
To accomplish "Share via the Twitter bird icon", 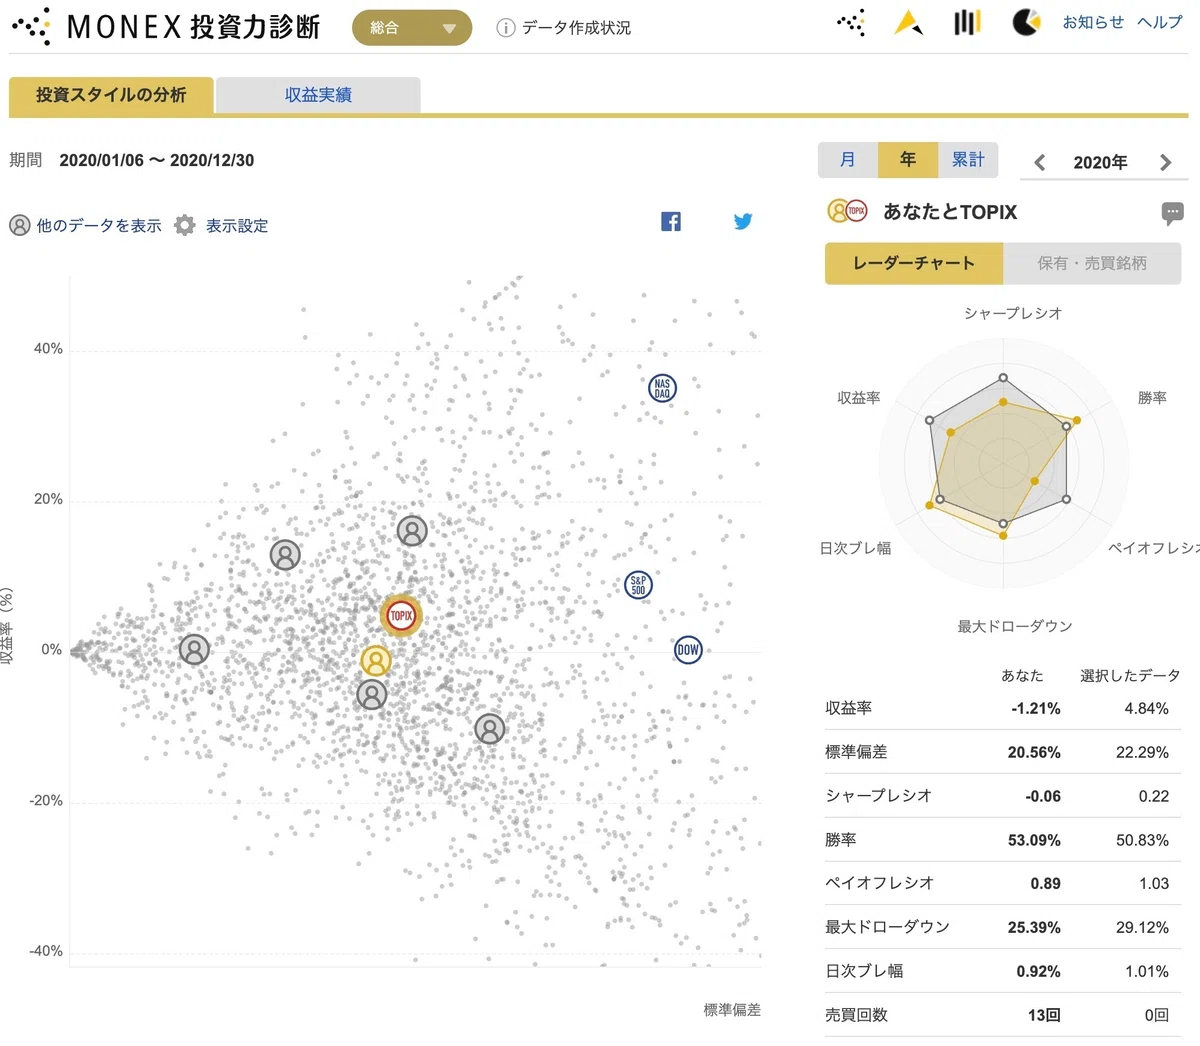I will 743,221.
